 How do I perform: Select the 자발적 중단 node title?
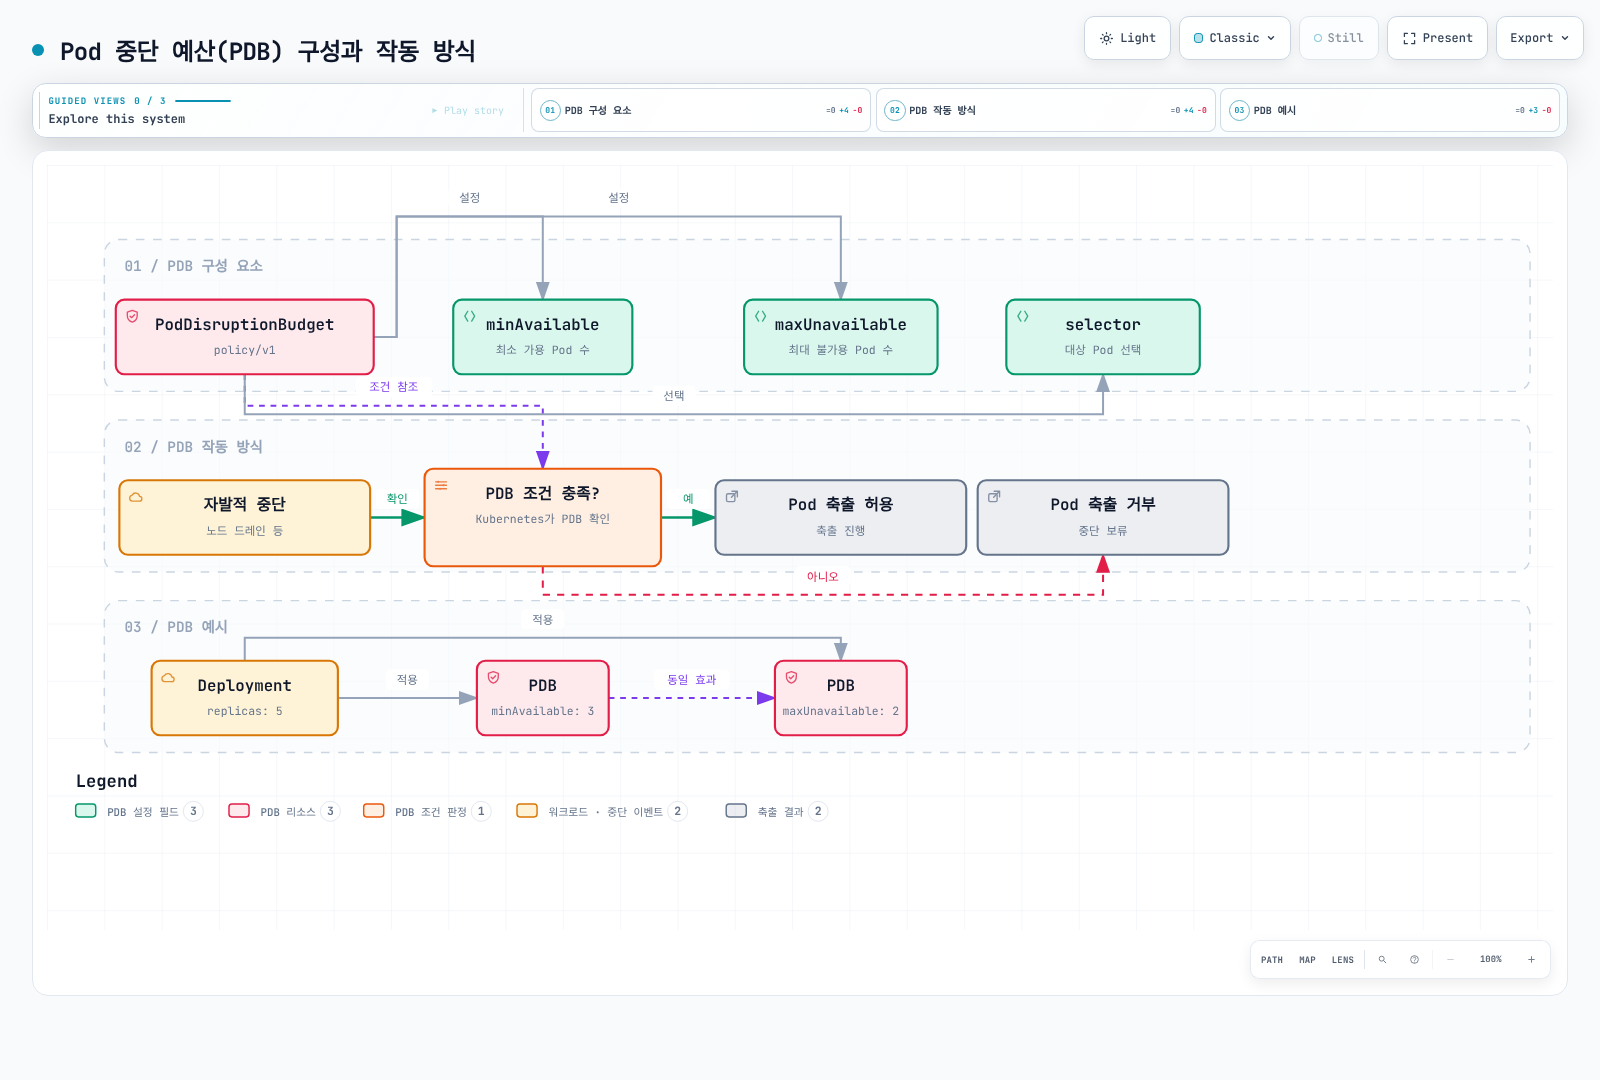[244, 505]
